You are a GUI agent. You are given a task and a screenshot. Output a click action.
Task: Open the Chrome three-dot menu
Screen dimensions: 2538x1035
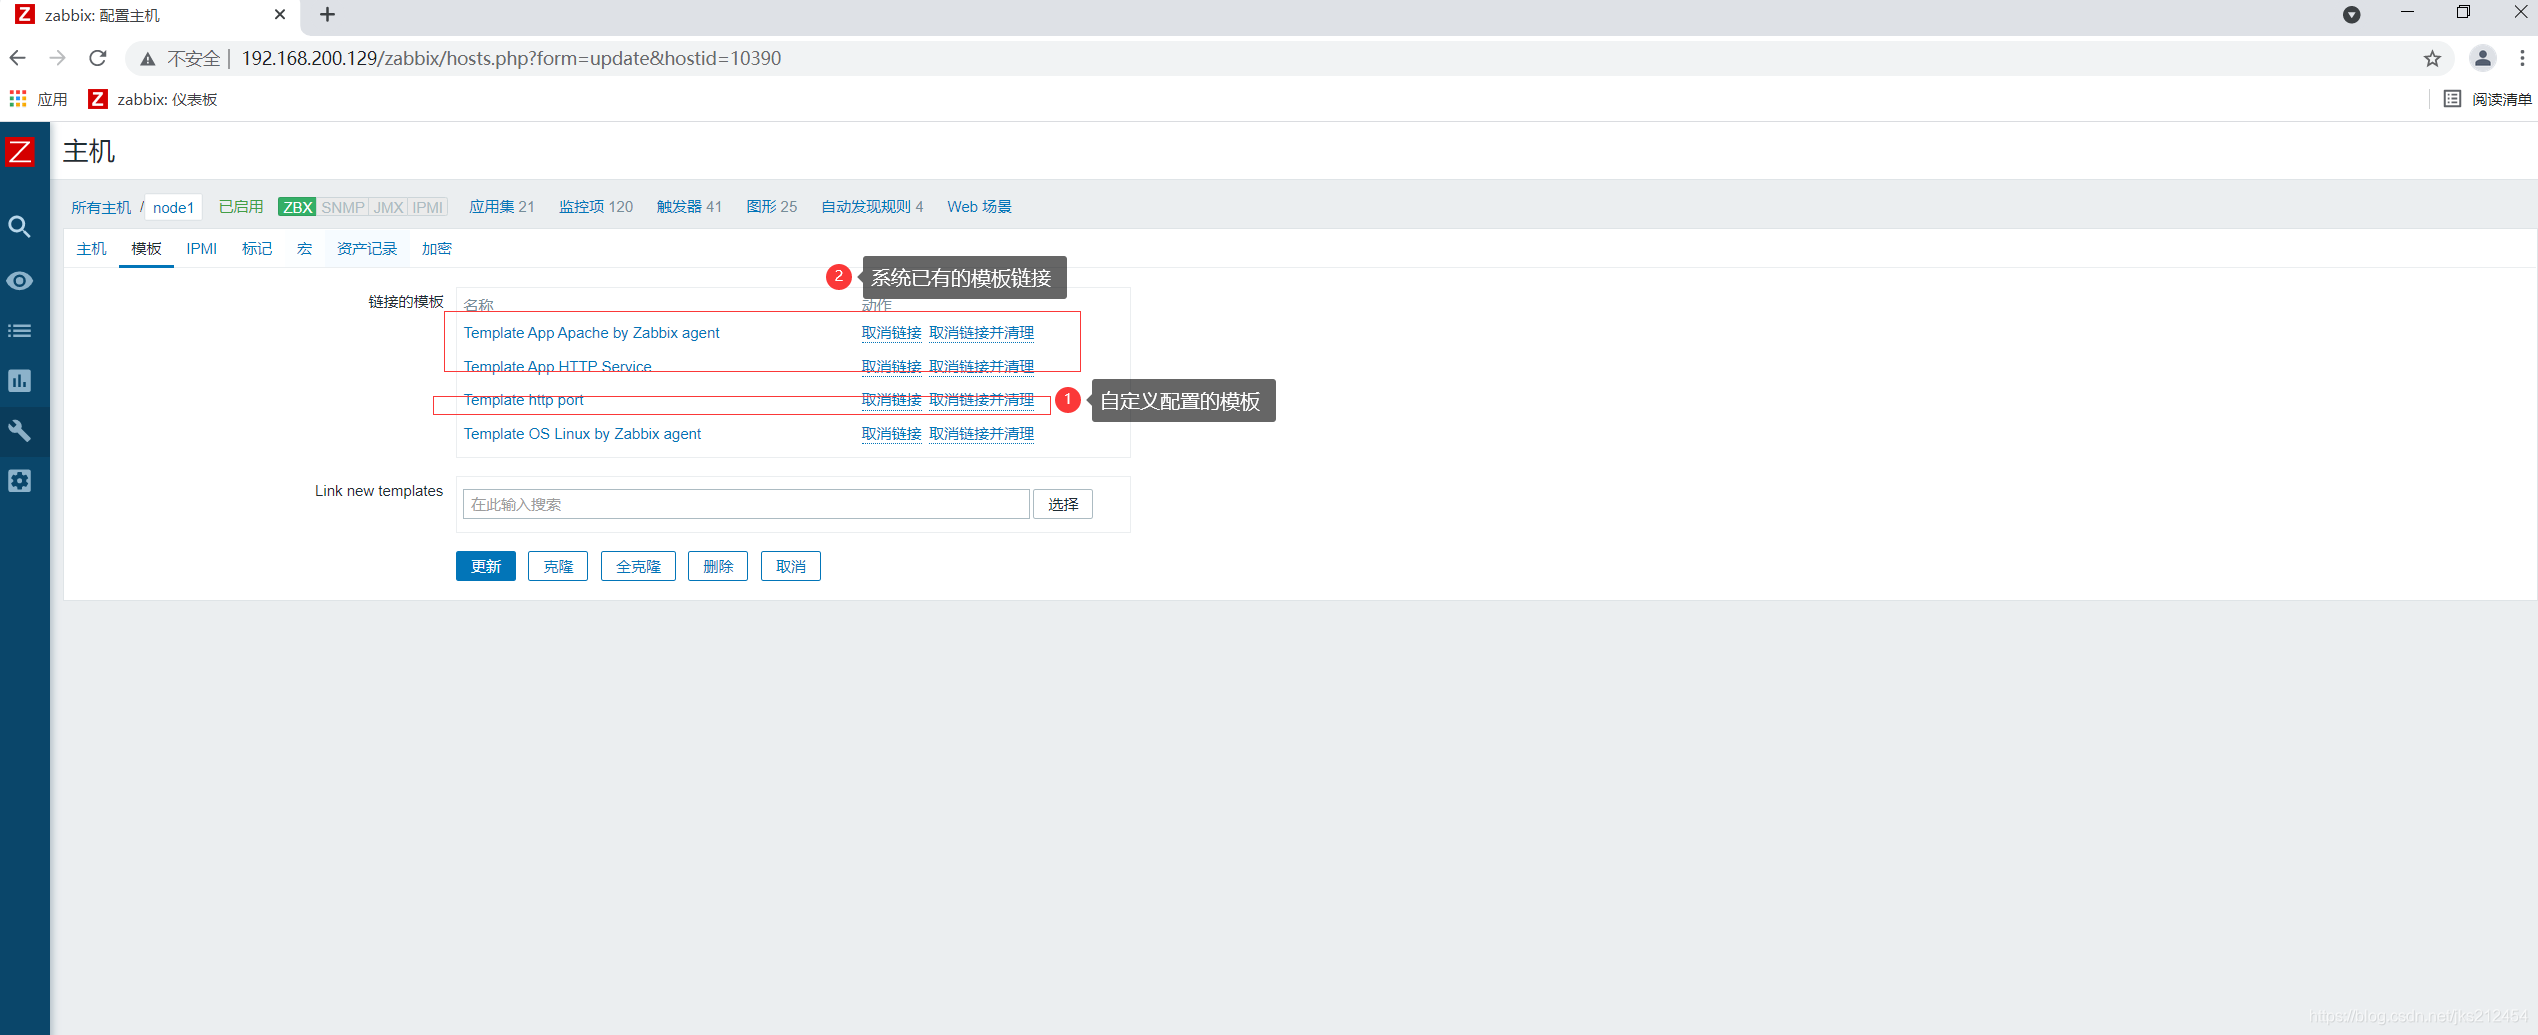coord(2522,59)
